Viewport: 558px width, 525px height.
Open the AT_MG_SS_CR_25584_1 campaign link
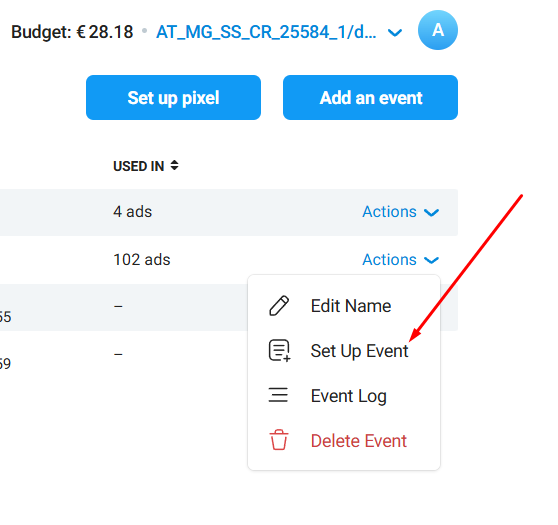click(x=266, y=32)
